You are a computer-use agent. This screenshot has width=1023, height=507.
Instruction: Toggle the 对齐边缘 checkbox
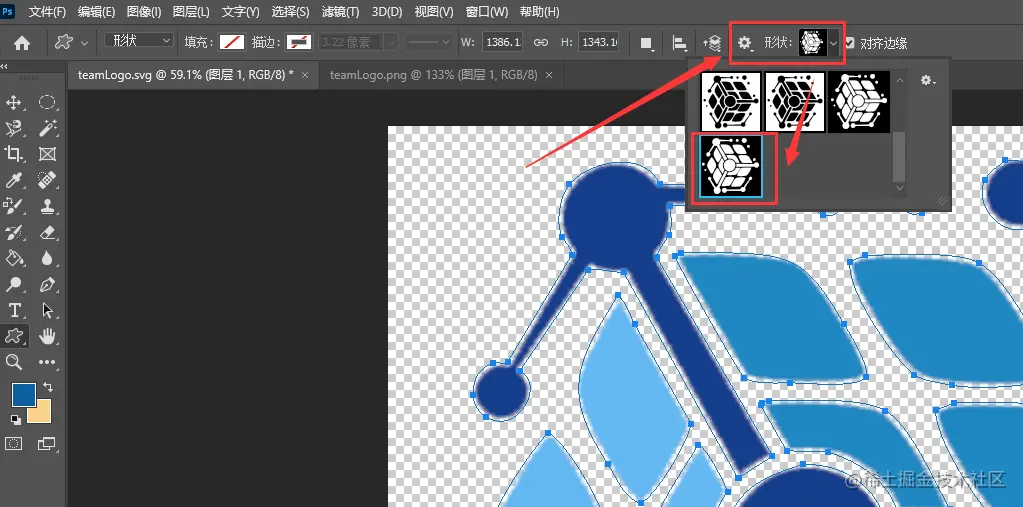coord(849,43)
